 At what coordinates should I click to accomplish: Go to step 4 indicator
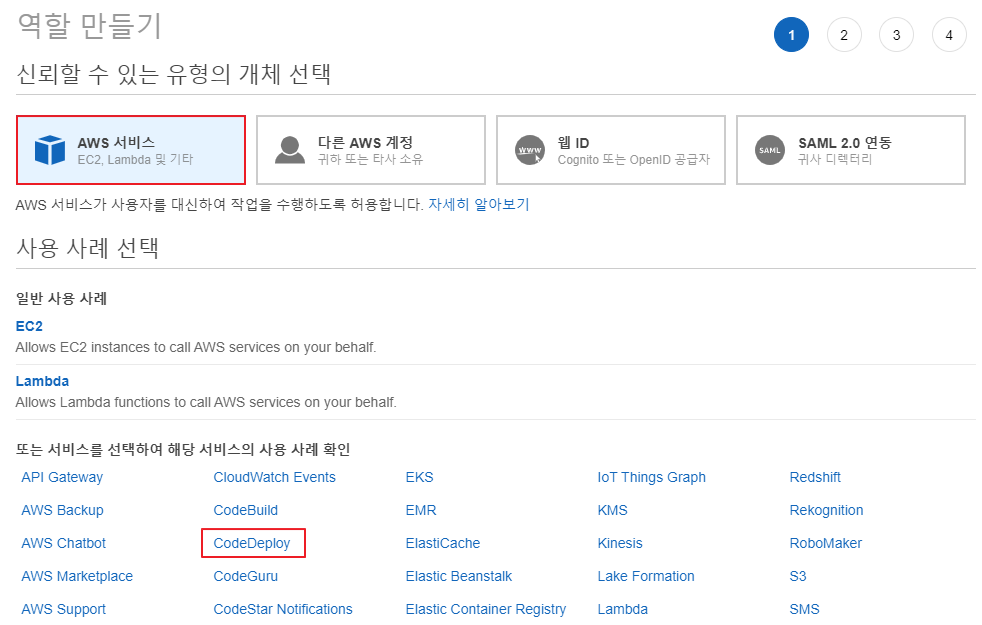tap(949, 35)
